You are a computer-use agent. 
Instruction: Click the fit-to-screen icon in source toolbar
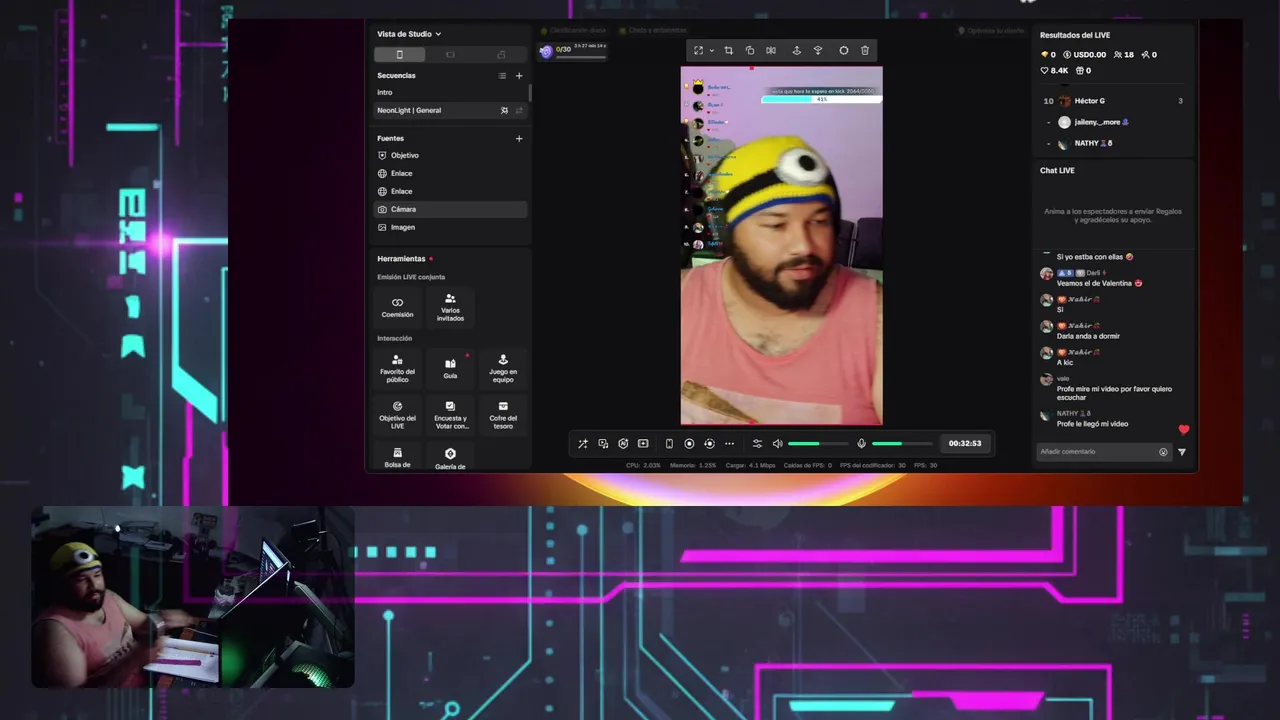[698, 50]
